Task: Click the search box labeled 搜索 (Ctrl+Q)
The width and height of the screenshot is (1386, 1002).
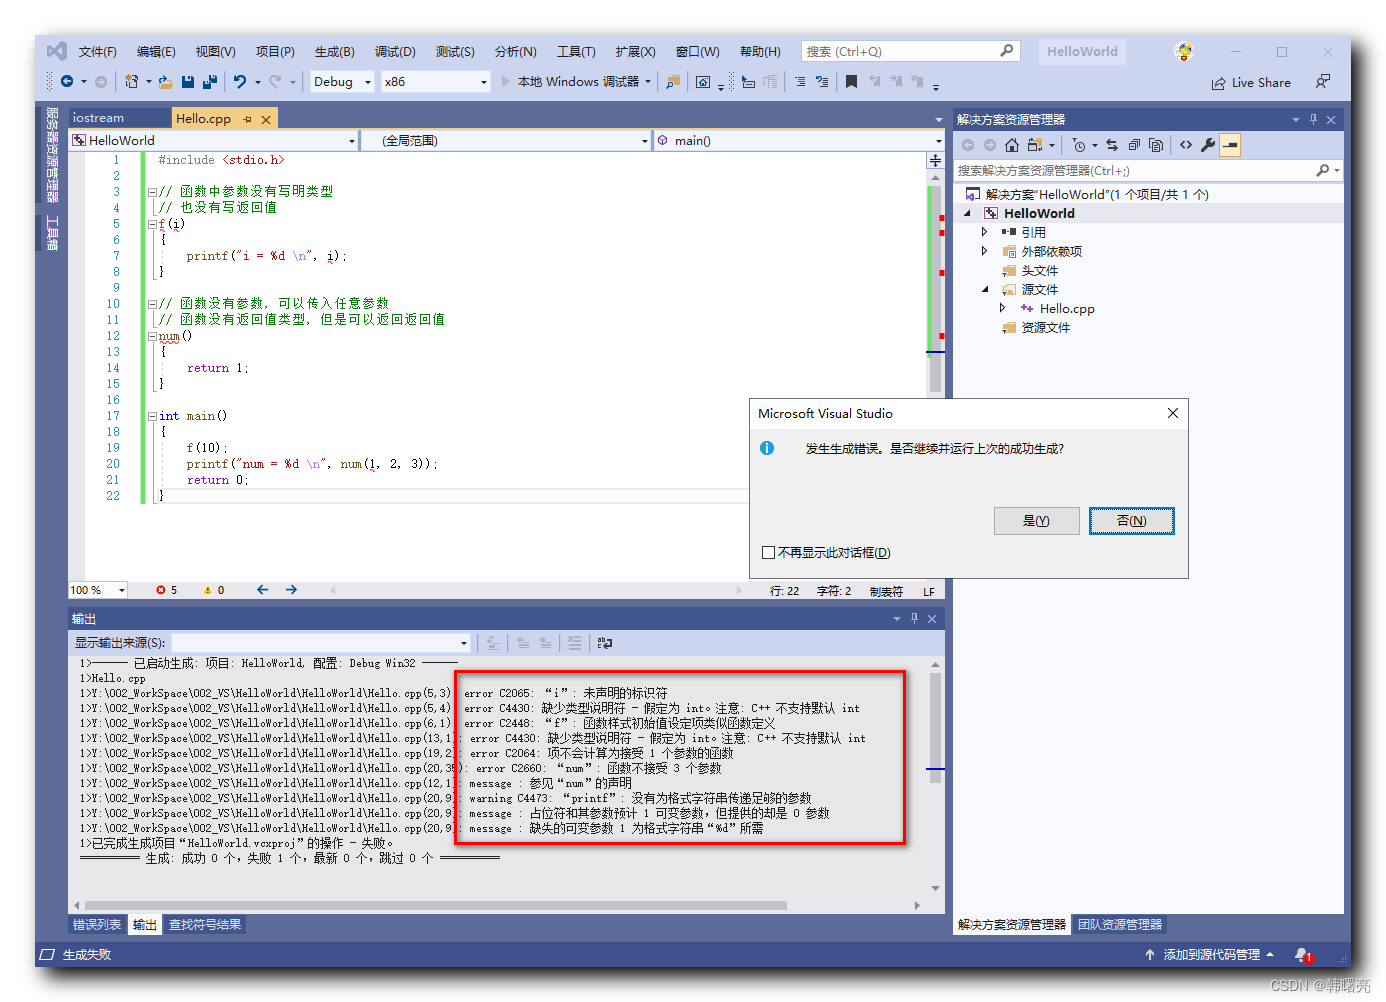Action: [x=910, y=51]
